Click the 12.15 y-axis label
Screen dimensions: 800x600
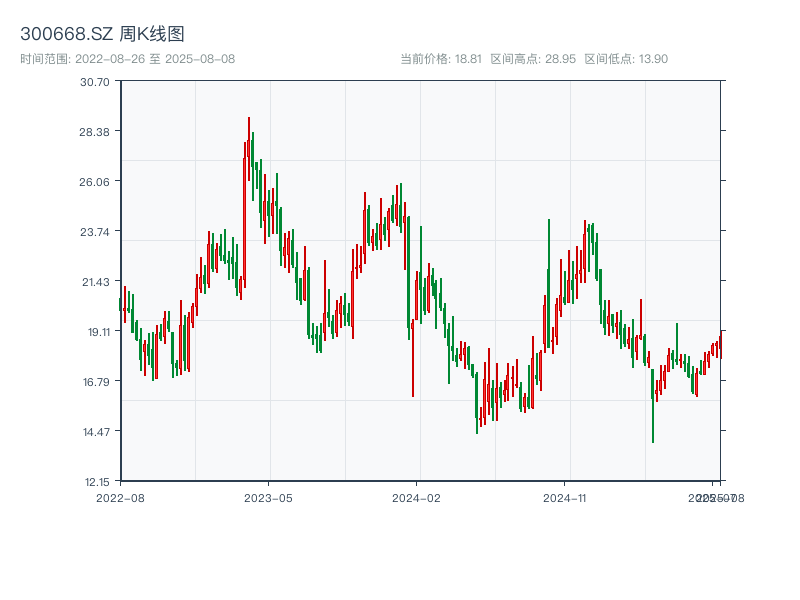click(94, 482)
